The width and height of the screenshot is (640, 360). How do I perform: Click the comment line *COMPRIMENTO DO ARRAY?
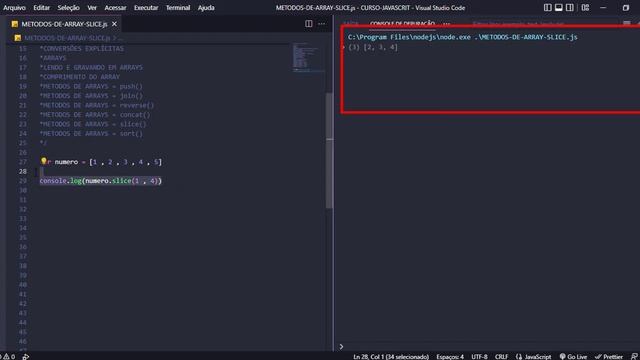coord(80,77)
